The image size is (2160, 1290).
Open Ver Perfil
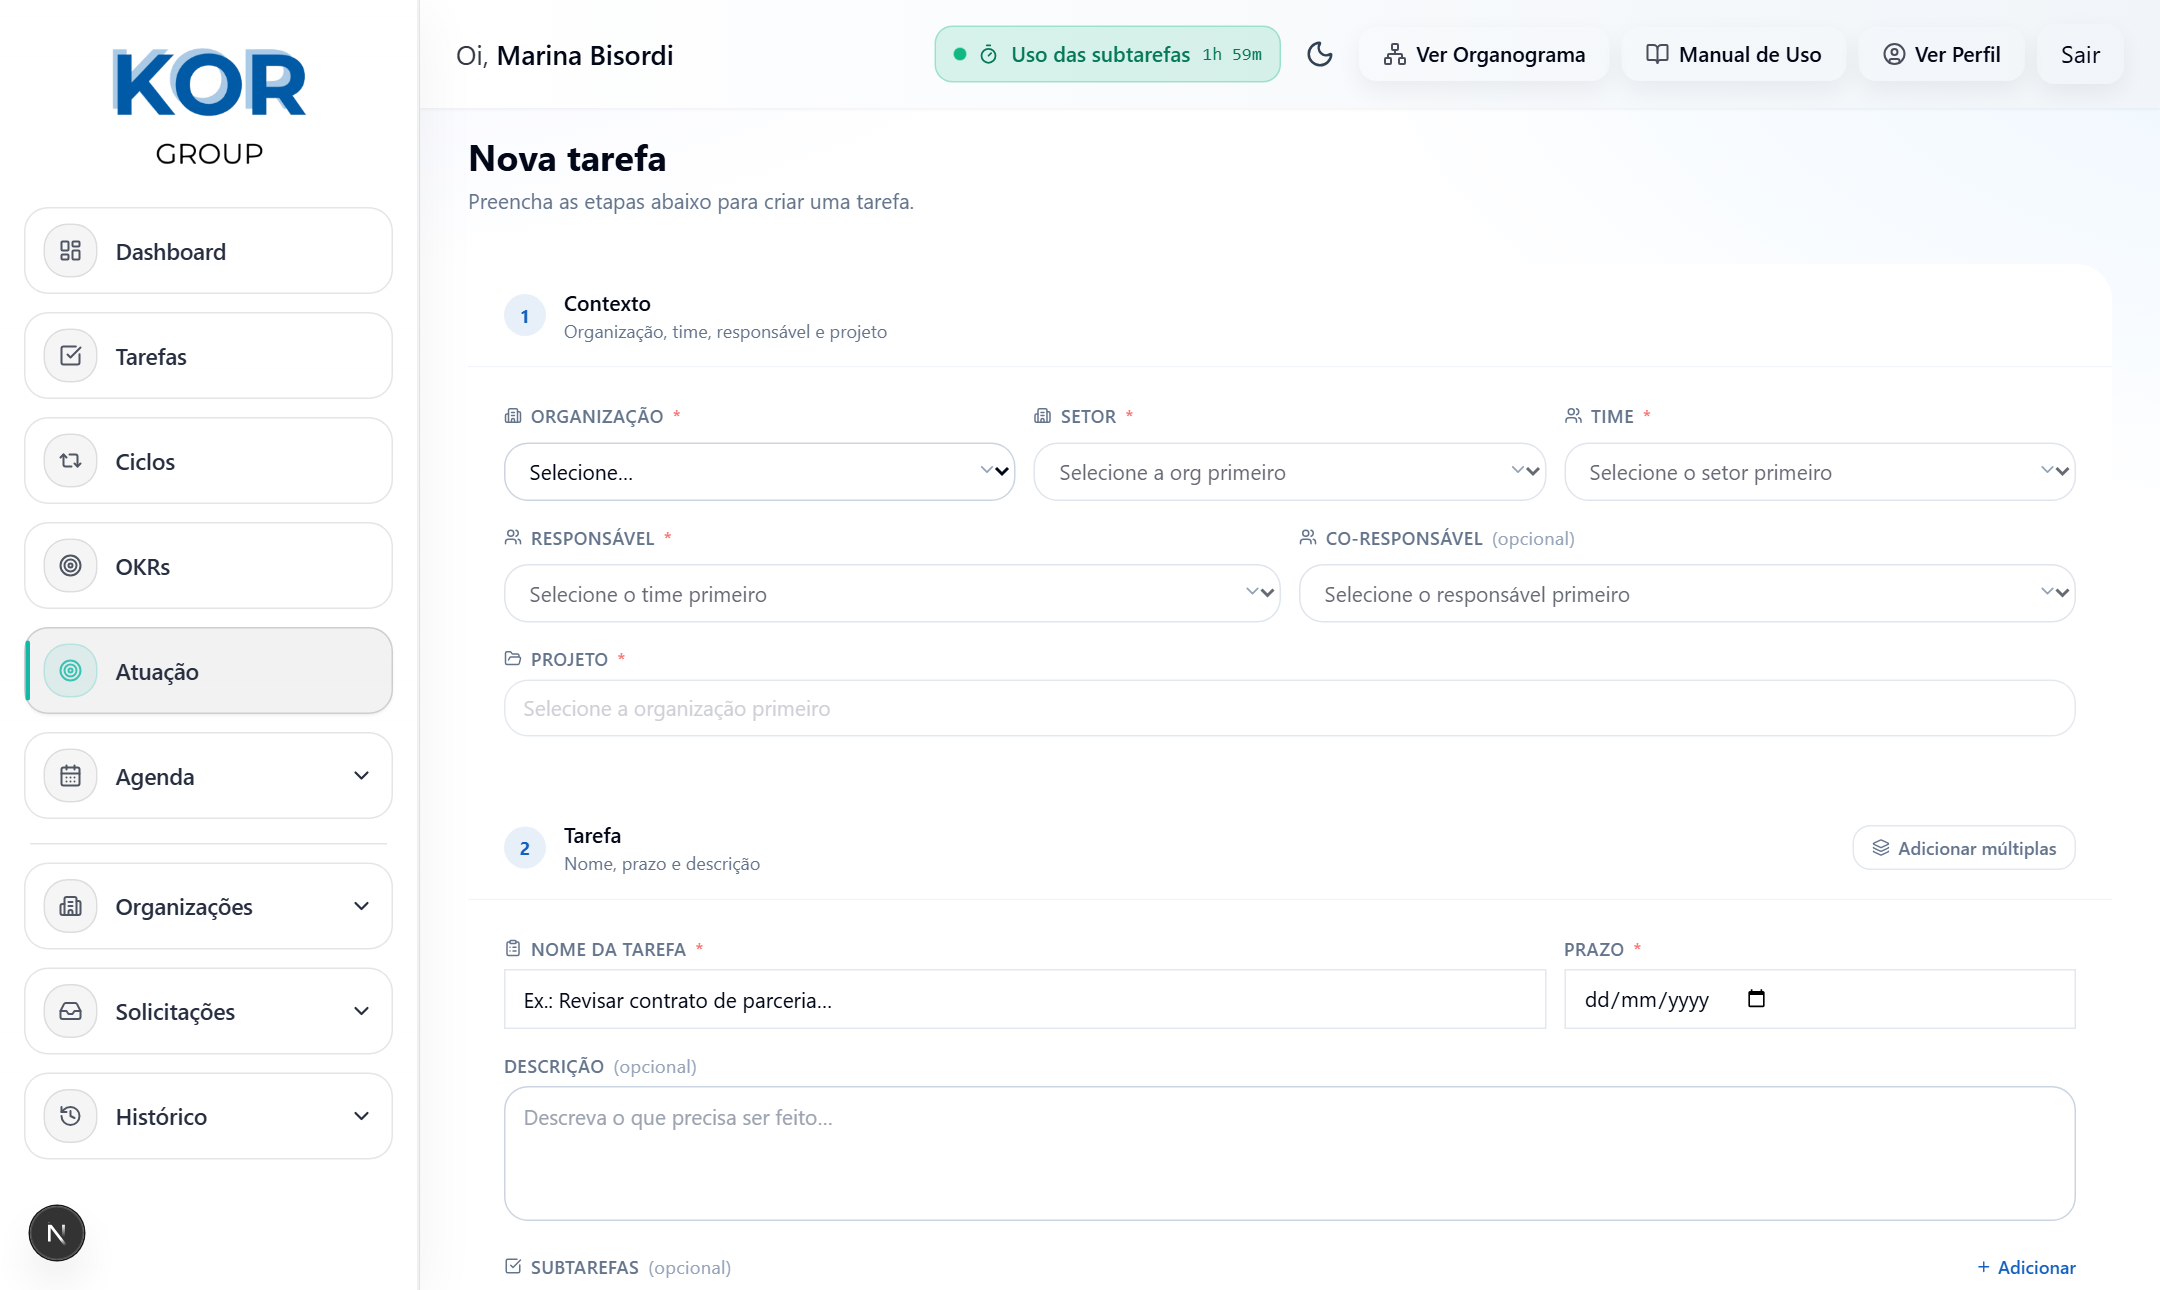[x=1941, y=55]
